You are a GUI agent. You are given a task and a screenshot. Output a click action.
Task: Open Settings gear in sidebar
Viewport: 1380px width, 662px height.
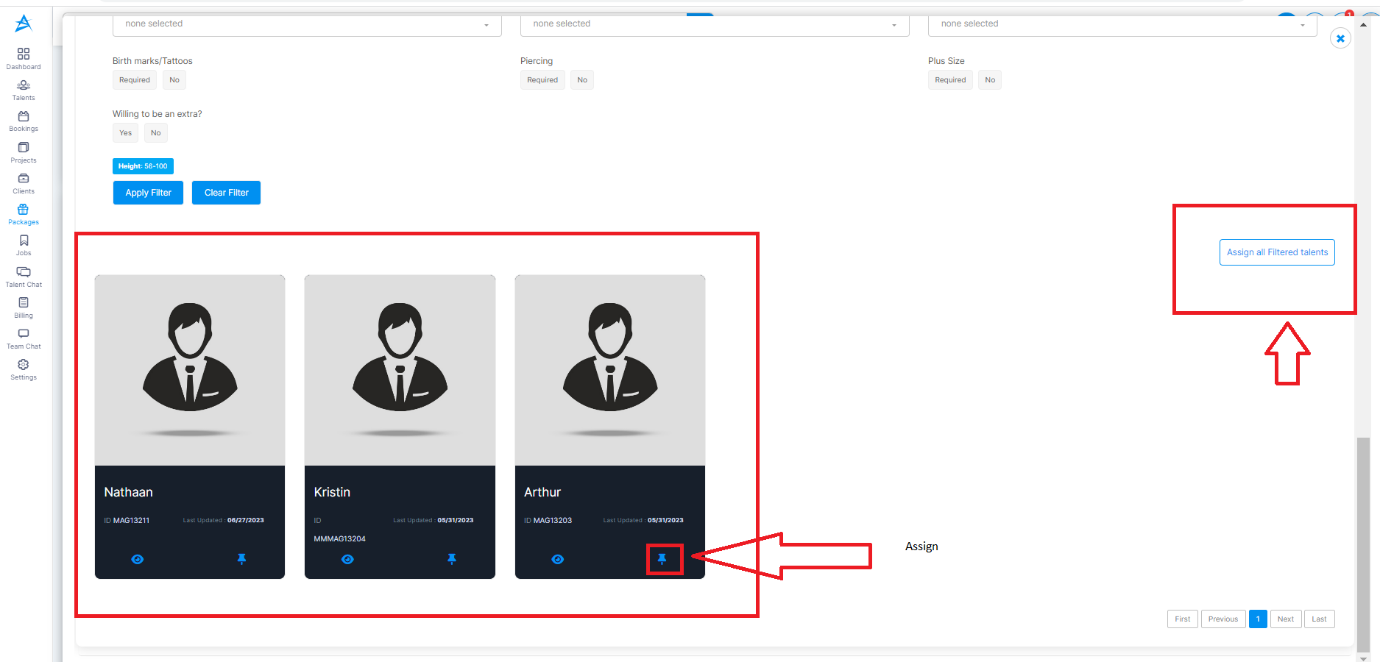(x=23, y=369)
